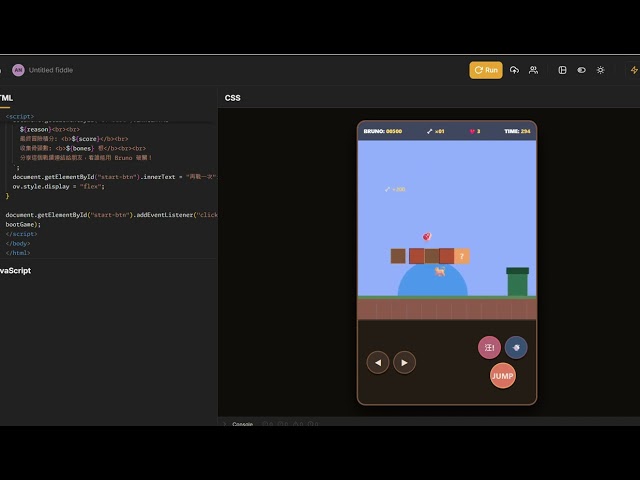Click the cloud upload save icon
The image size is (640, 480).
tap(514, 70)
